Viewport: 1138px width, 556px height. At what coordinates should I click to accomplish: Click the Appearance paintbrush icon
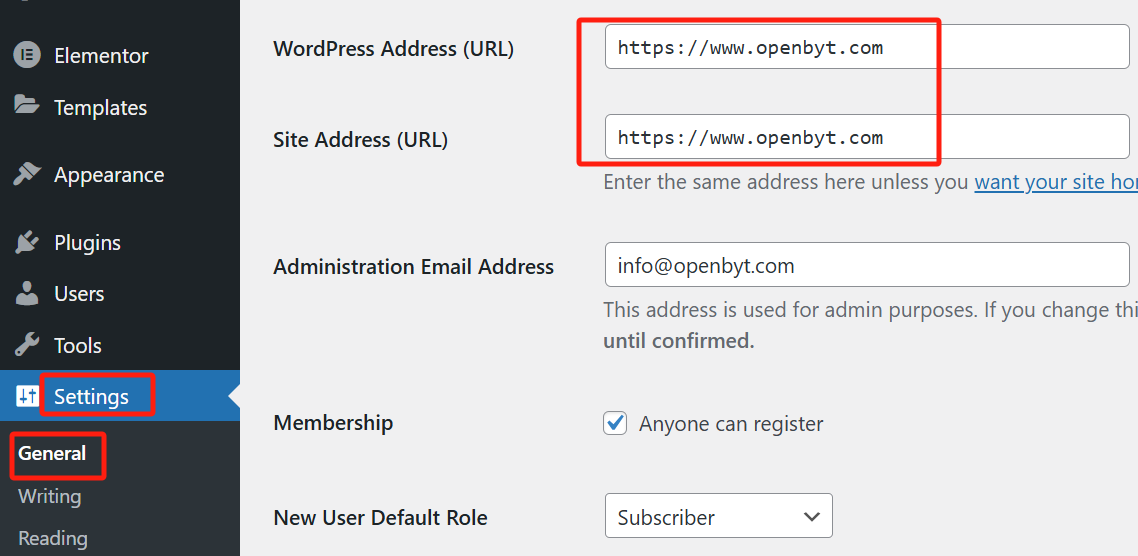[x=27, y=175]
